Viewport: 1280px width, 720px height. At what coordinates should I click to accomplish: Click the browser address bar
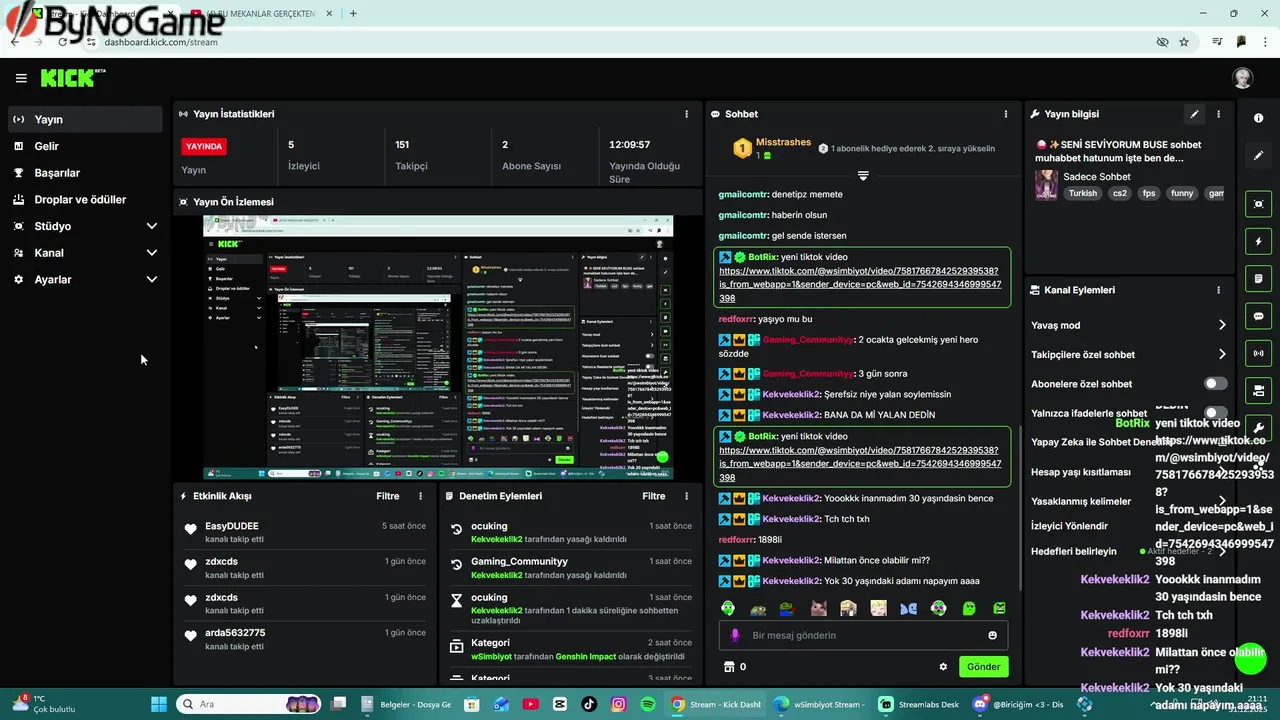[620, 42]
